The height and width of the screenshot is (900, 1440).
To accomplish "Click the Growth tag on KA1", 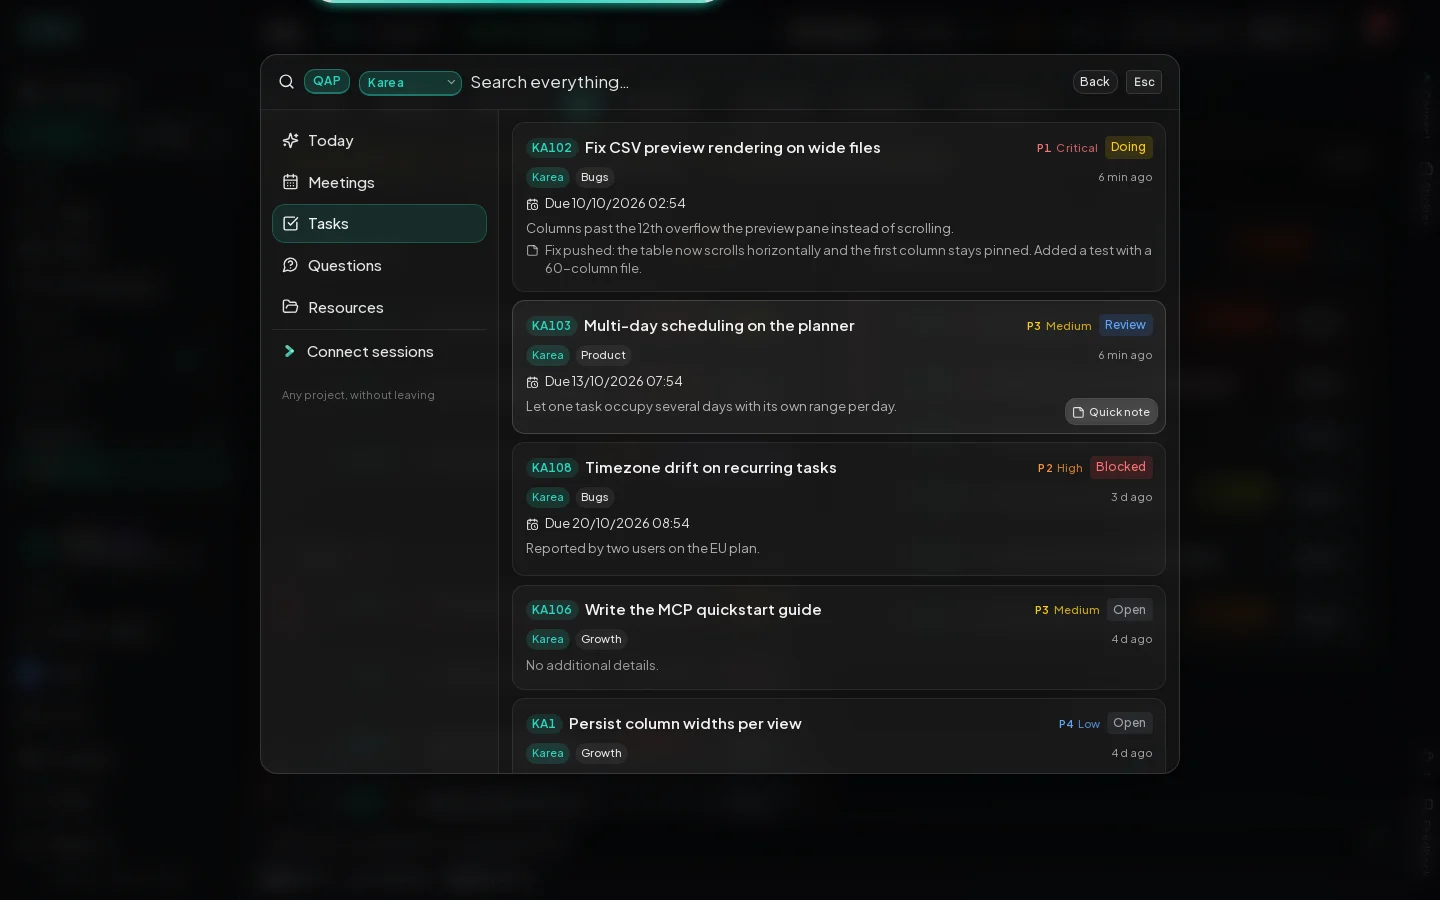I will tap(601, 753).
